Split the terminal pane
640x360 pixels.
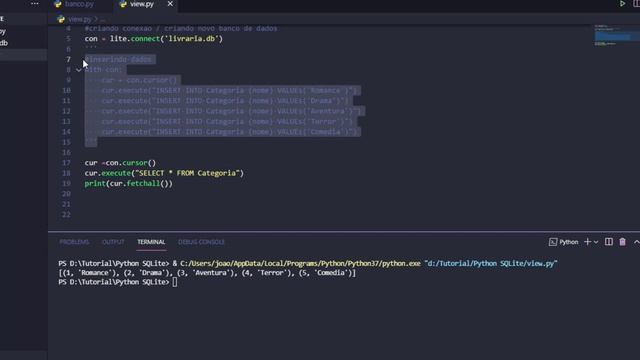[609, 242]
